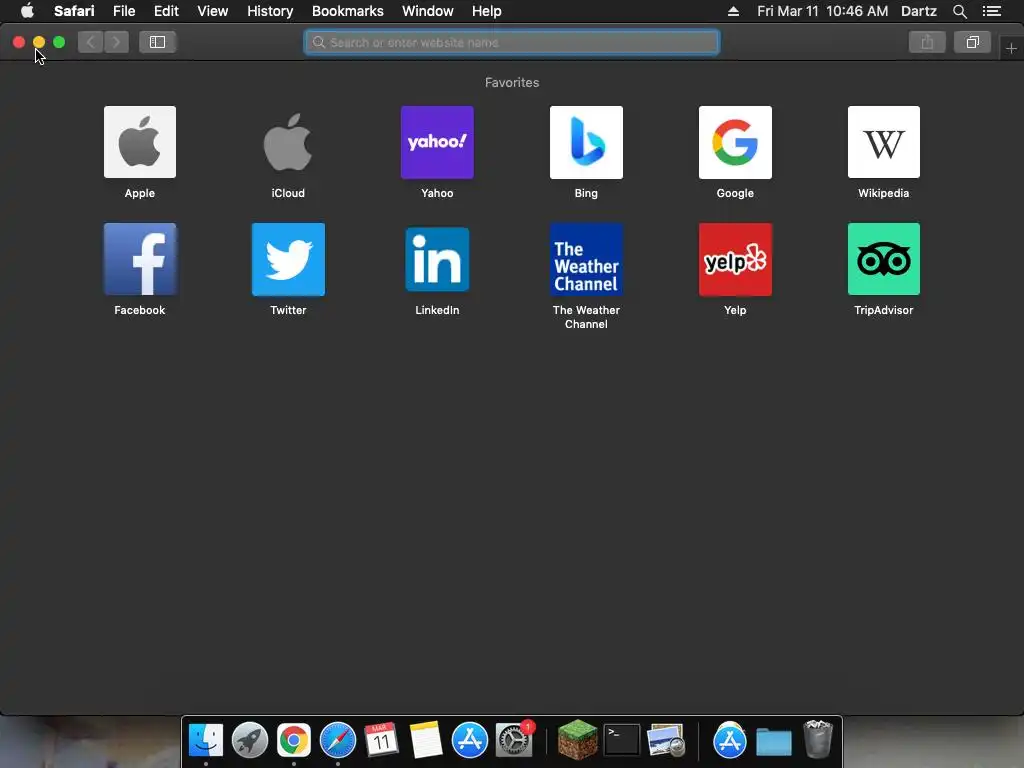Open the Google favorite tile
Screen dimensions: 1024x768
(x=735, y=142)
